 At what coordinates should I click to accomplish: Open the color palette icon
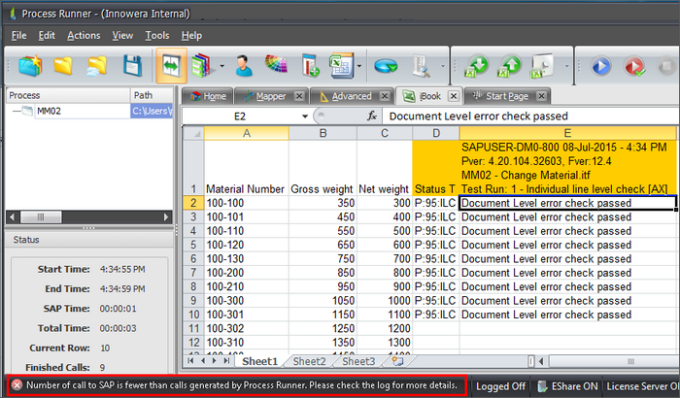click(x=276, y=64)
